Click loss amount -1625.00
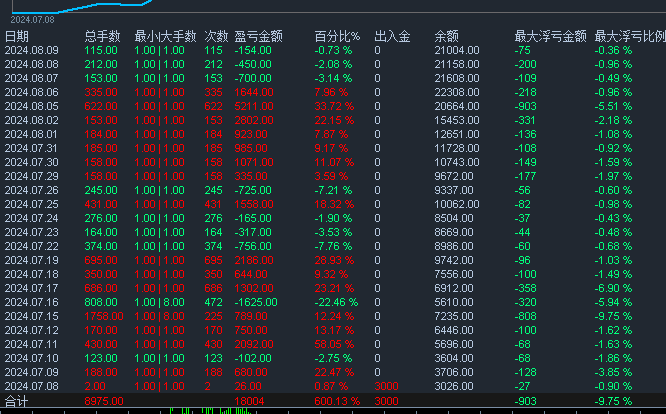 (x=256, y=303)
